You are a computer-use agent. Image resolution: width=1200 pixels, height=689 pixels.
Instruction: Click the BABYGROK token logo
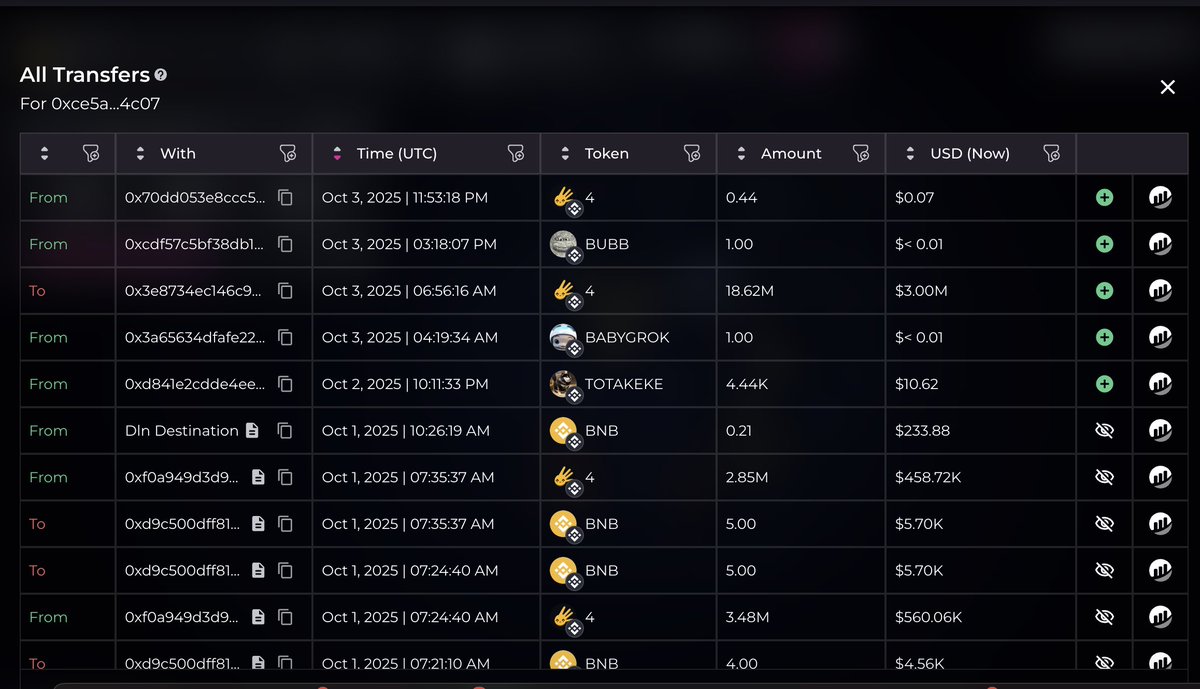click(x=564, y=337)
